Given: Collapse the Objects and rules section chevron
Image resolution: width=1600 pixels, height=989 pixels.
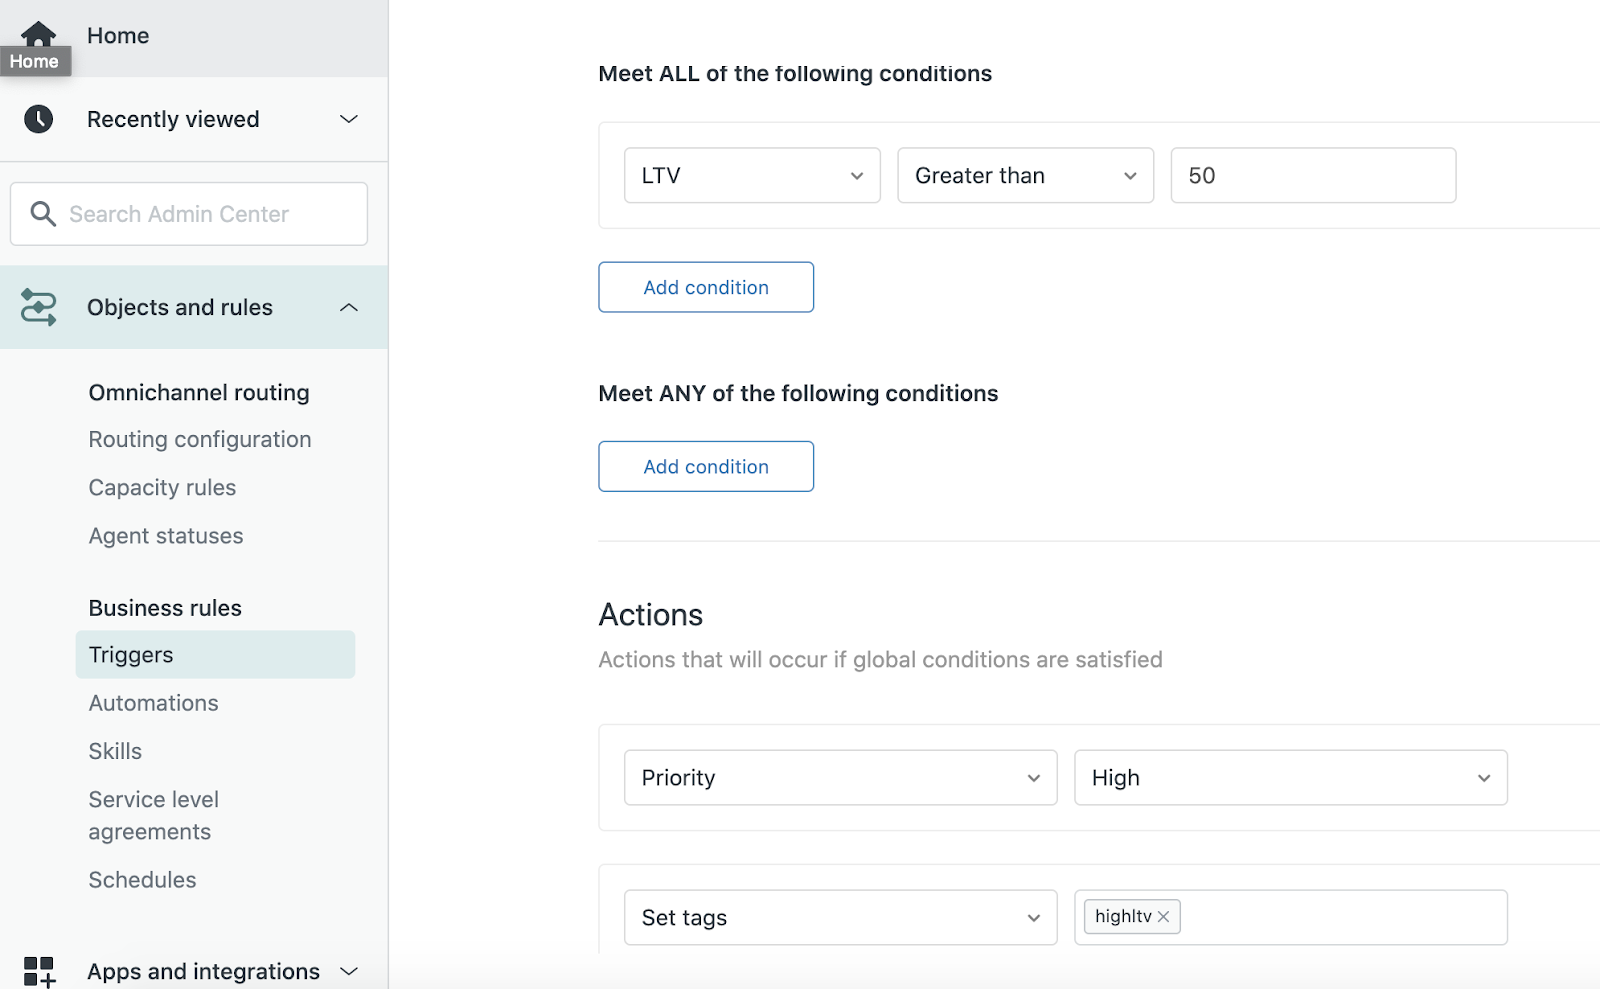Looking at the screenshot, I should (349, 307).
